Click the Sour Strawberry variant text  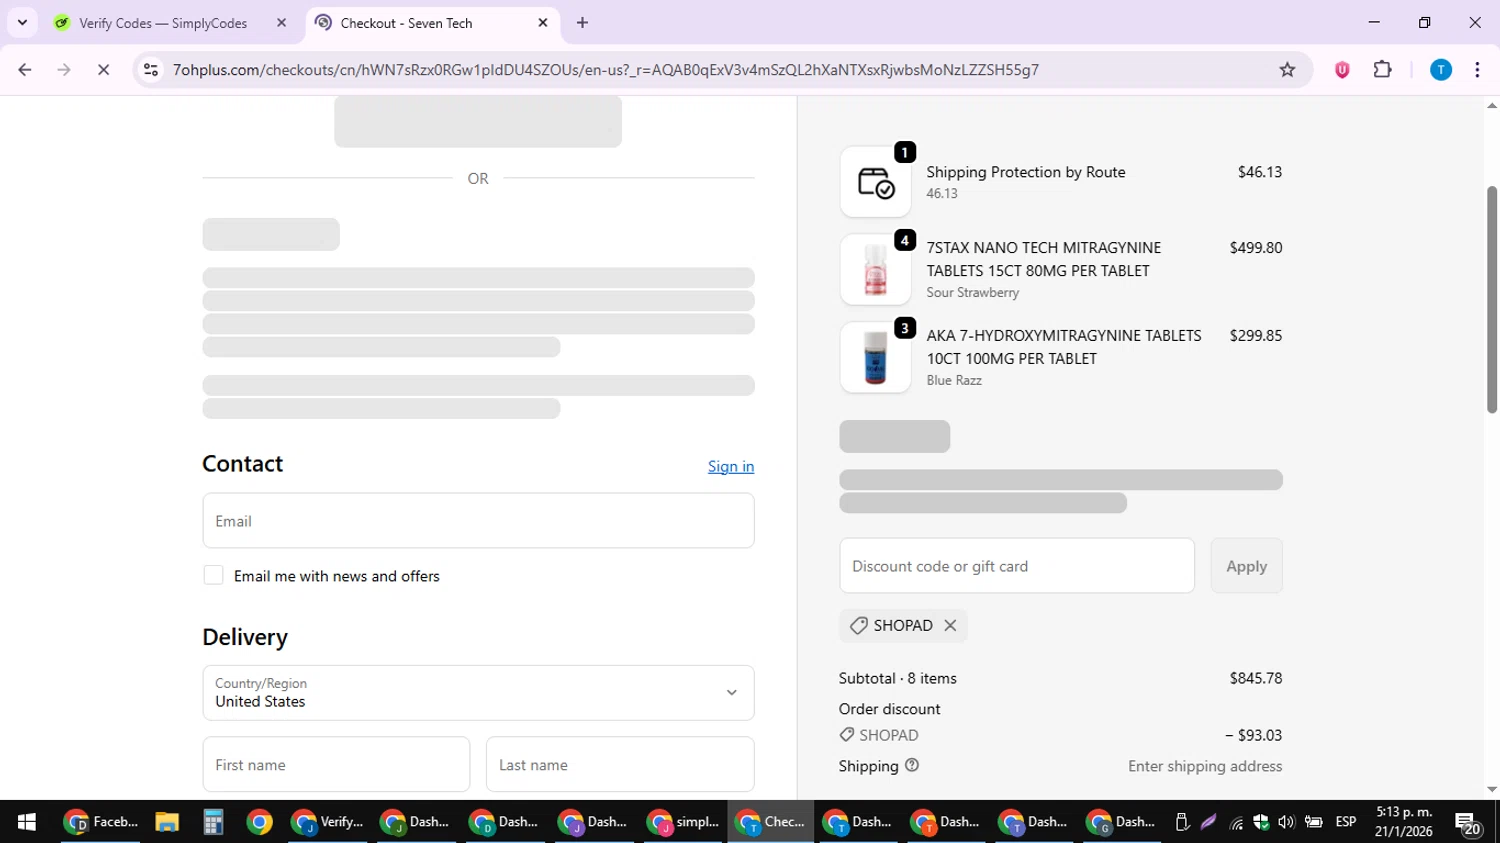973,293
